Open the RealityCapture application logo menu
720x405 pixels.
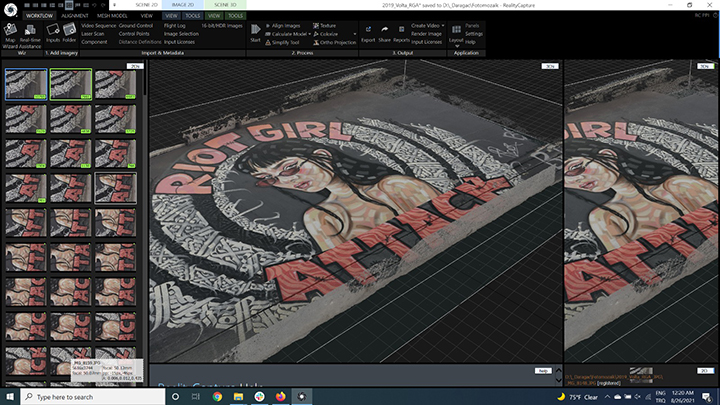10,9
